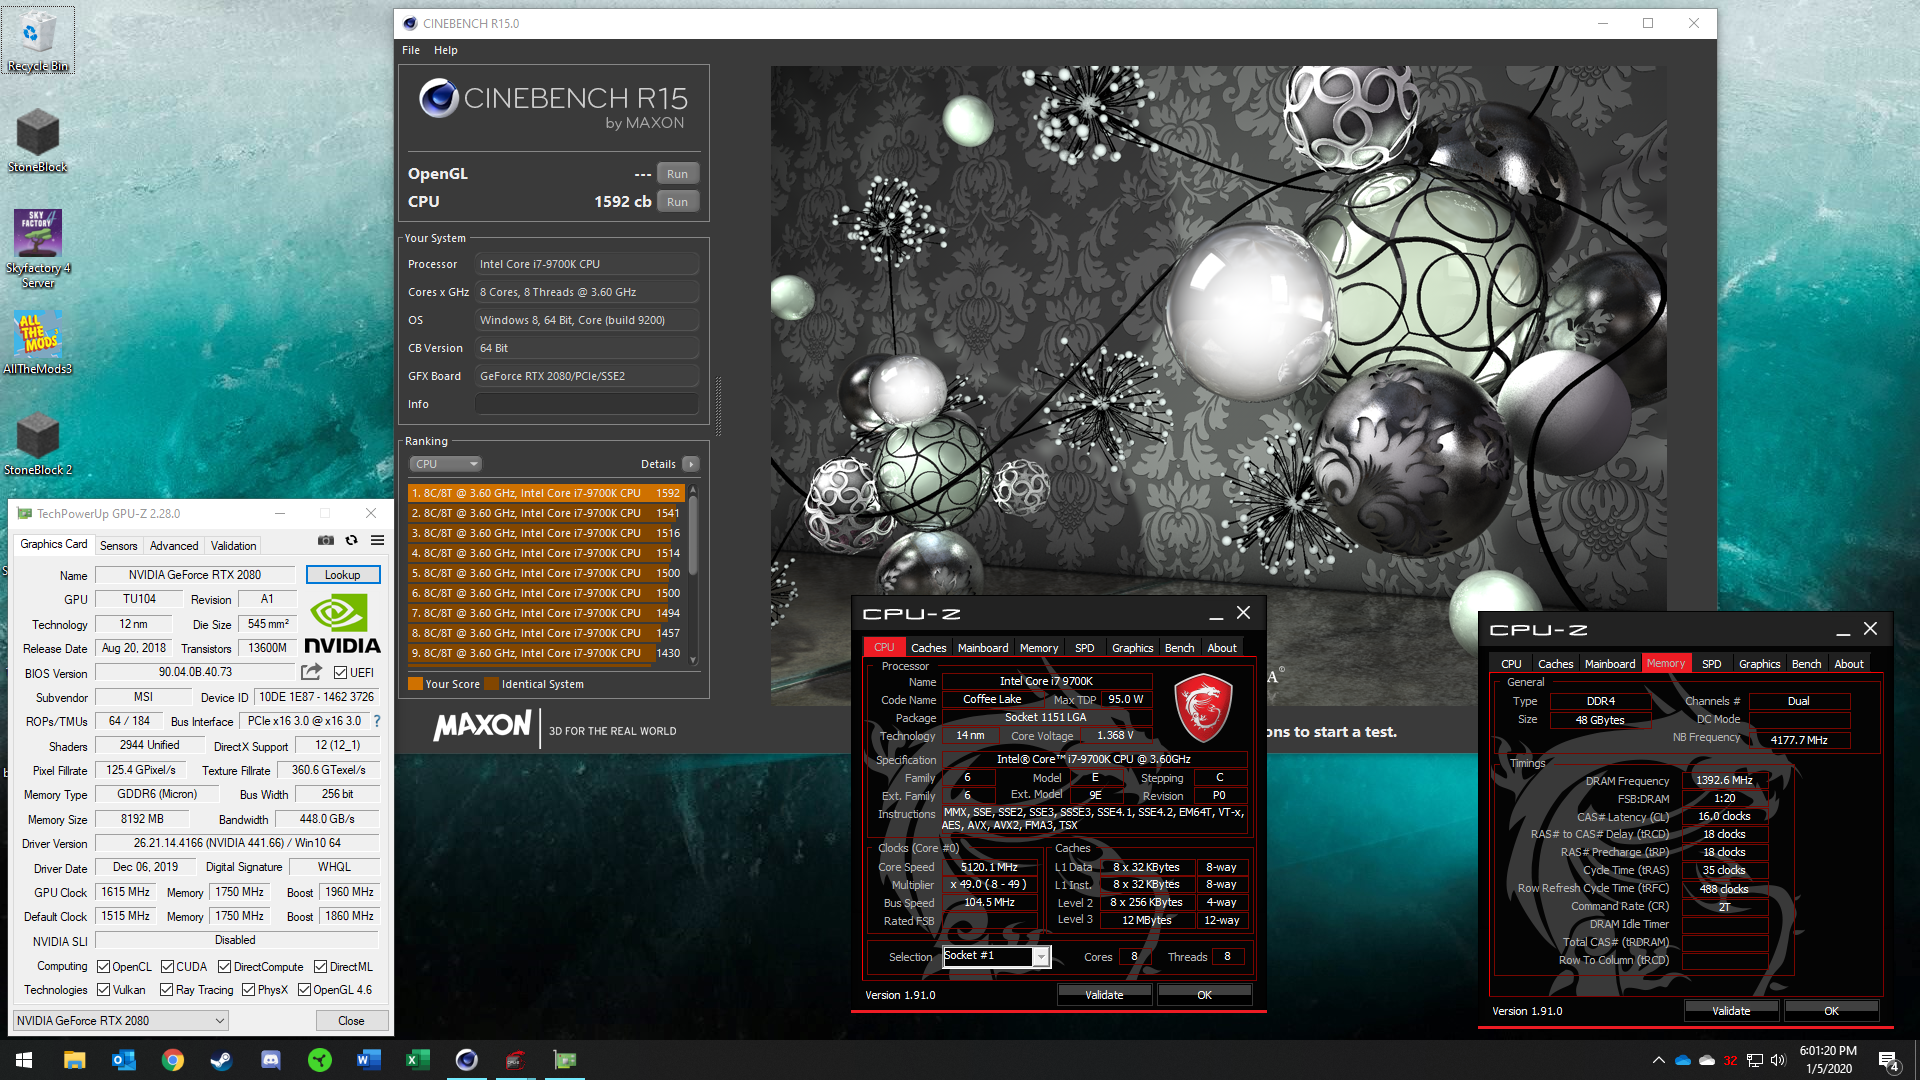
Task: Click the GPU-Z refresh icon
Action: (x=352, y=540)
